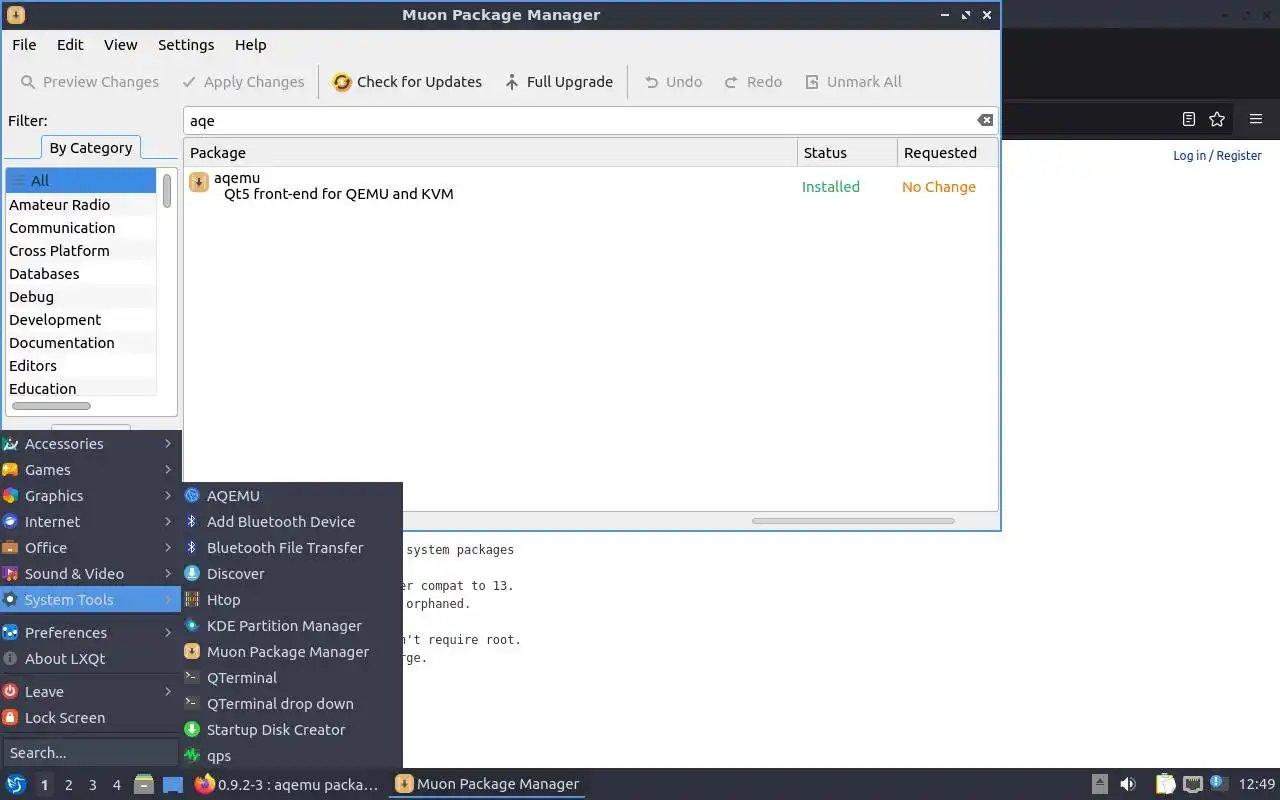Switch to virtual desktop 2

(68, 785)
